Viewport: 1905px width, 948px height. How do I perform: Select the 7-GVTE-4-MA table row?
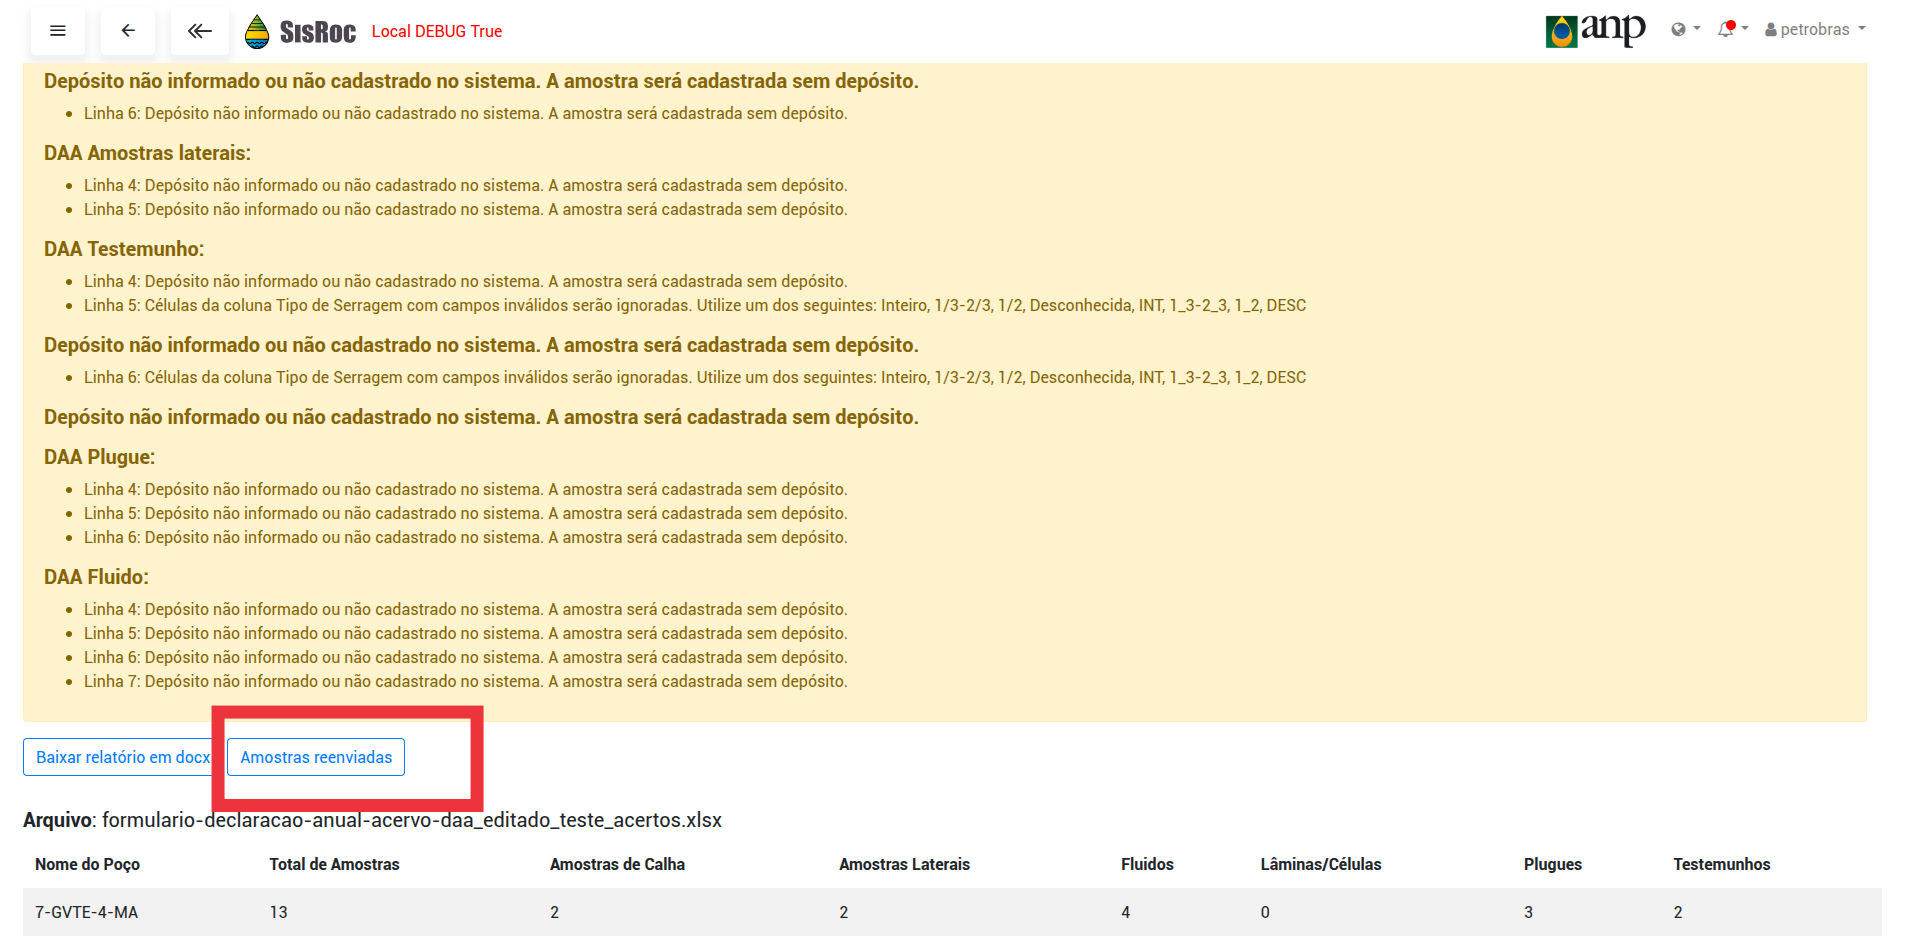click(x=87, y=912)
